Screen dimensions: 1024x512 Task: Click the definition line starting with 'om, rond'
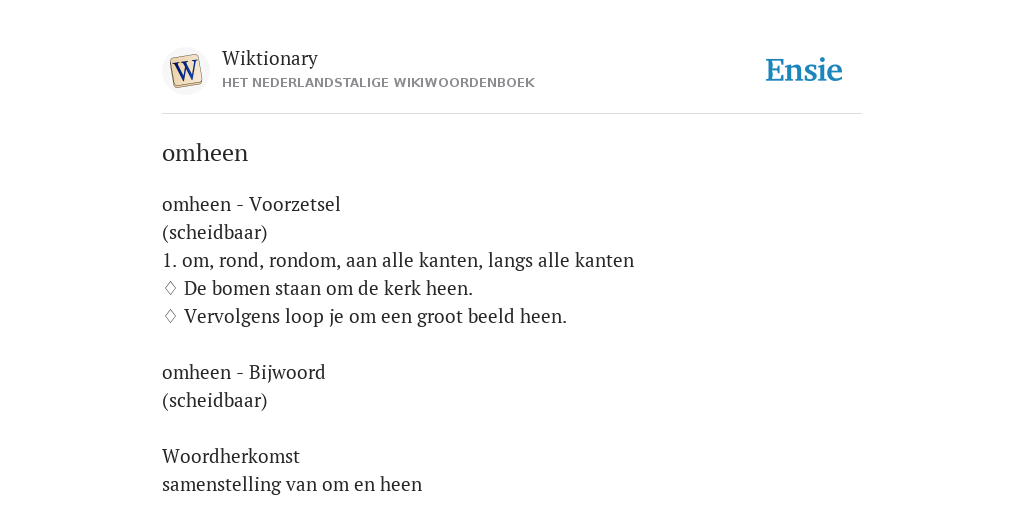pos(398,261)
